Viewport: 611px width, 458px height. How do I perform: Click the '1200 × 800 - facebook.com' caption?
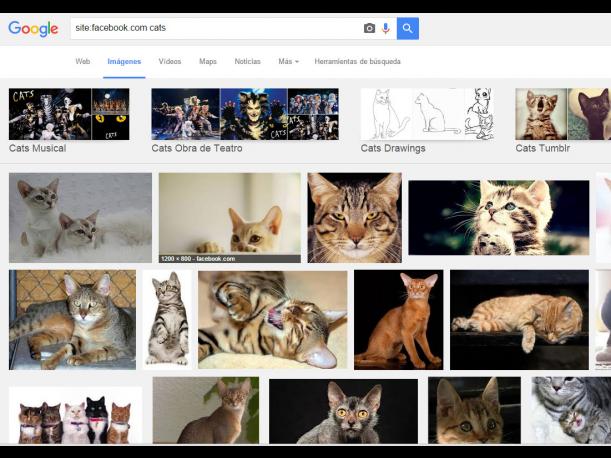tap(198, 259)
